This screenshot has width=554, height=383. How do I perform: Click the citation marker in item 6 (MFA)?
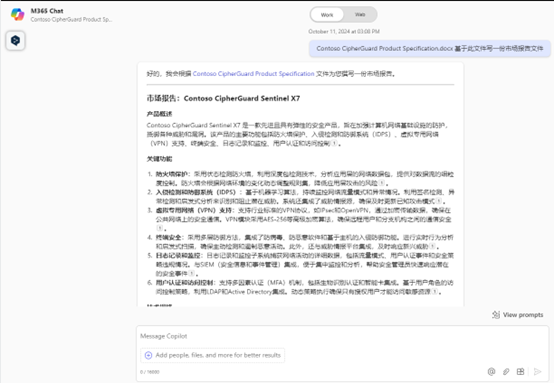(x=434, y=292)
